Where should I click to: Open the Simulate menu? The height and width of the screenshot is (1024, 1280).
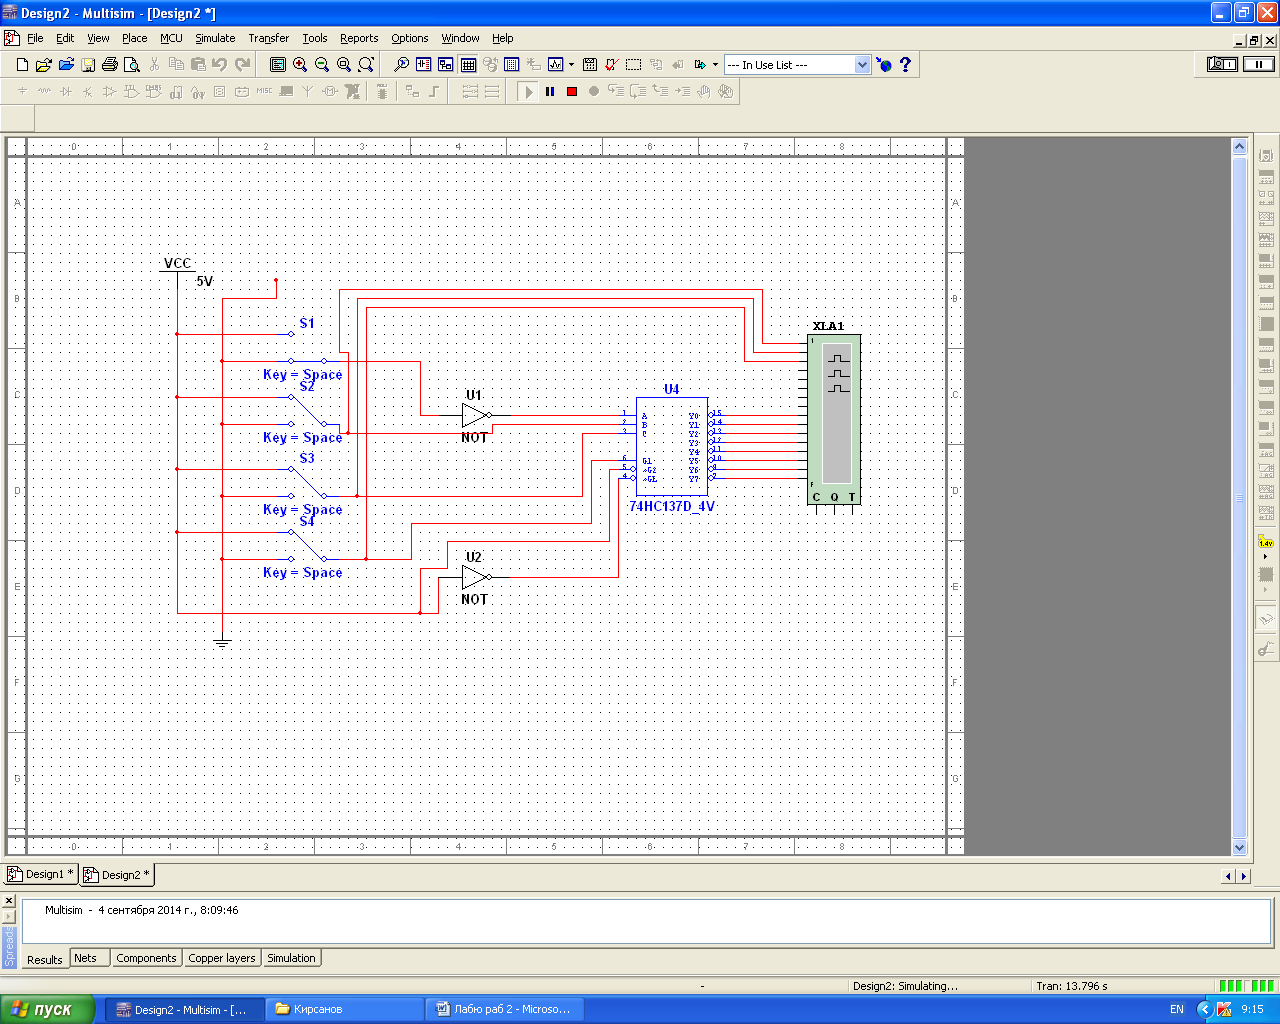(x=215, y=38)
